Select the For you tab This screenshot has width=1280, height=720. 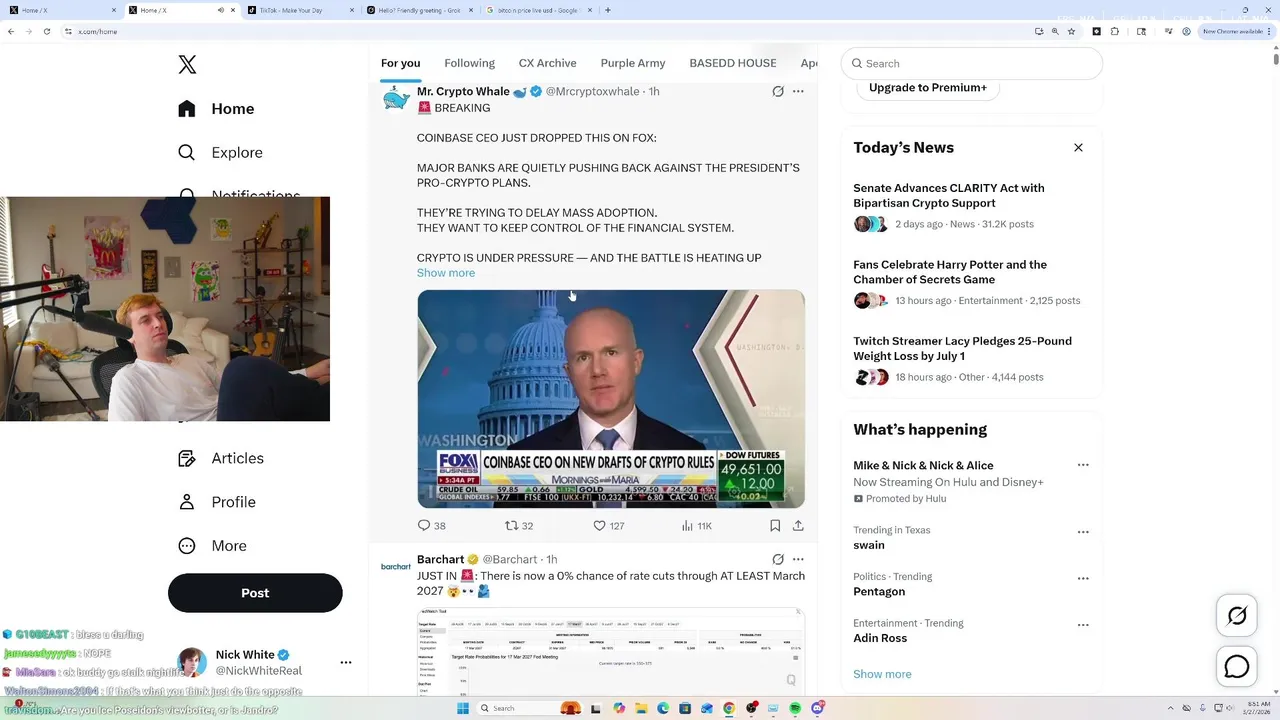[x=400, y=63]
